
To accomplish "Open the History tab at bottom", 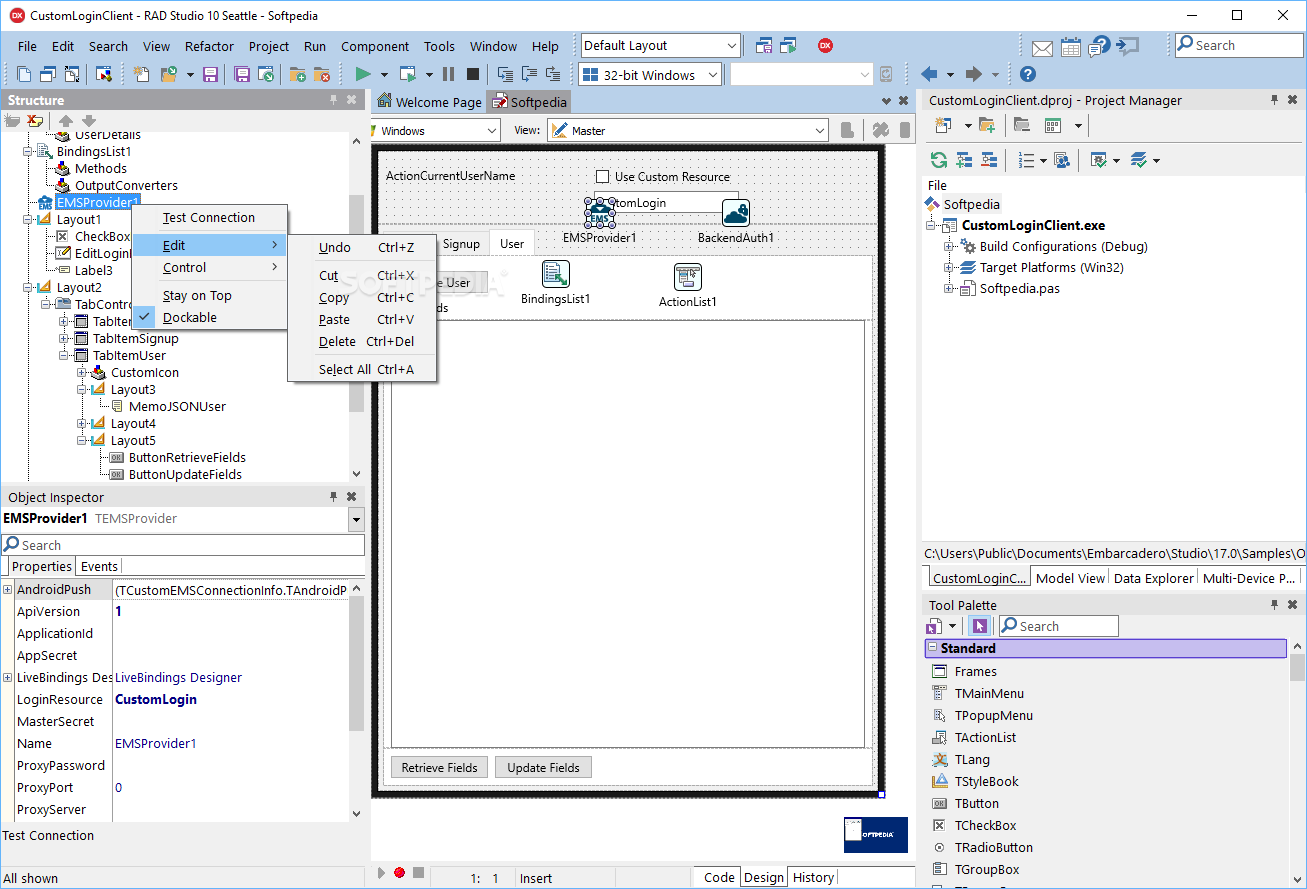I will pos(813,877).
